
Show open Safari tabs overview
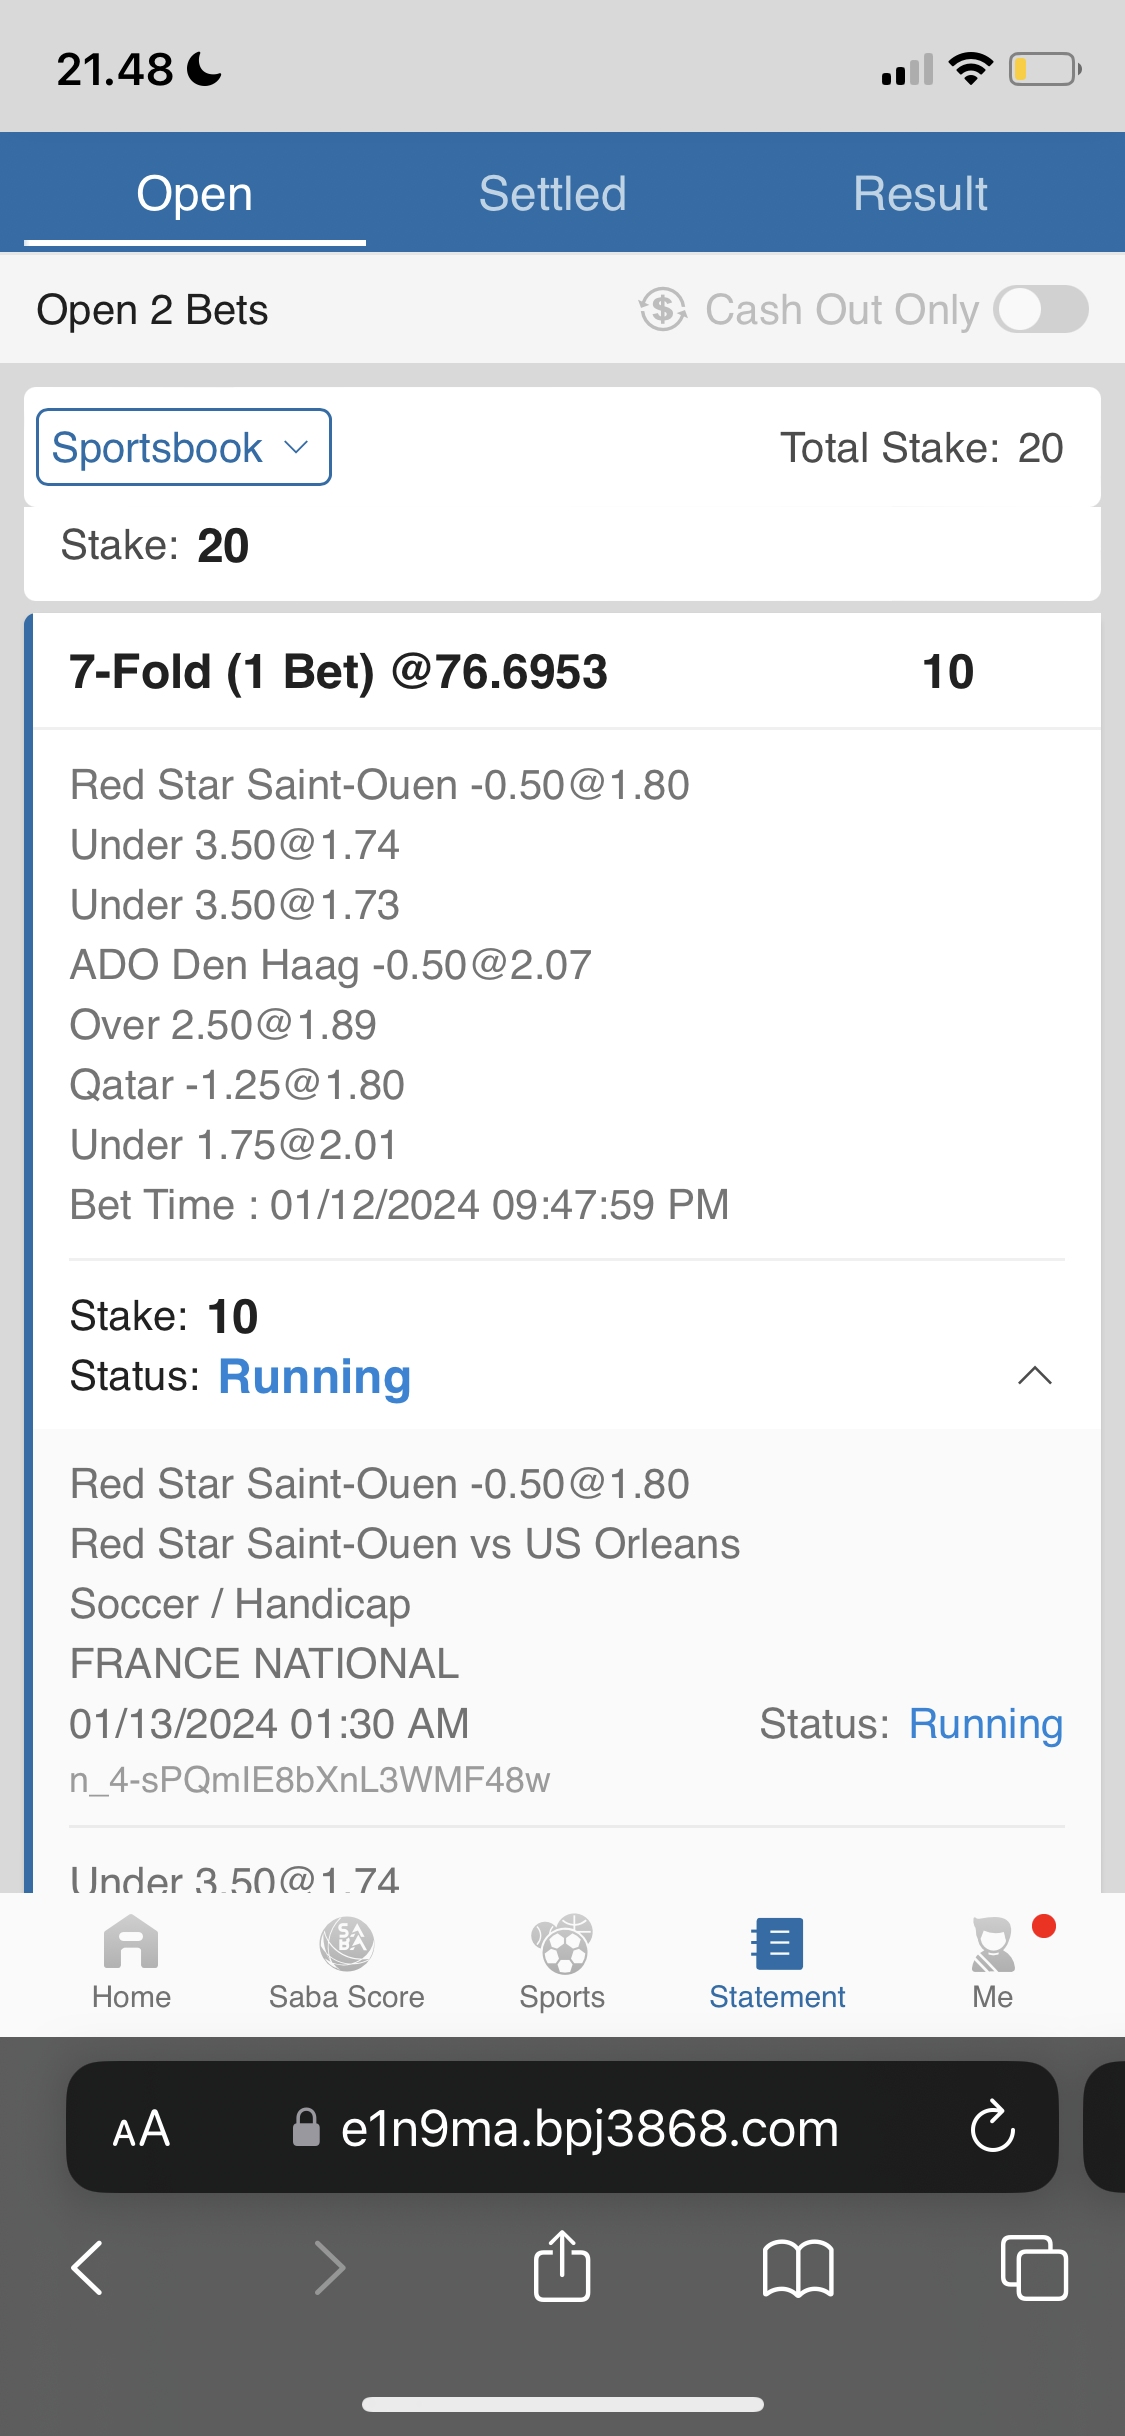[1034, 2266]
